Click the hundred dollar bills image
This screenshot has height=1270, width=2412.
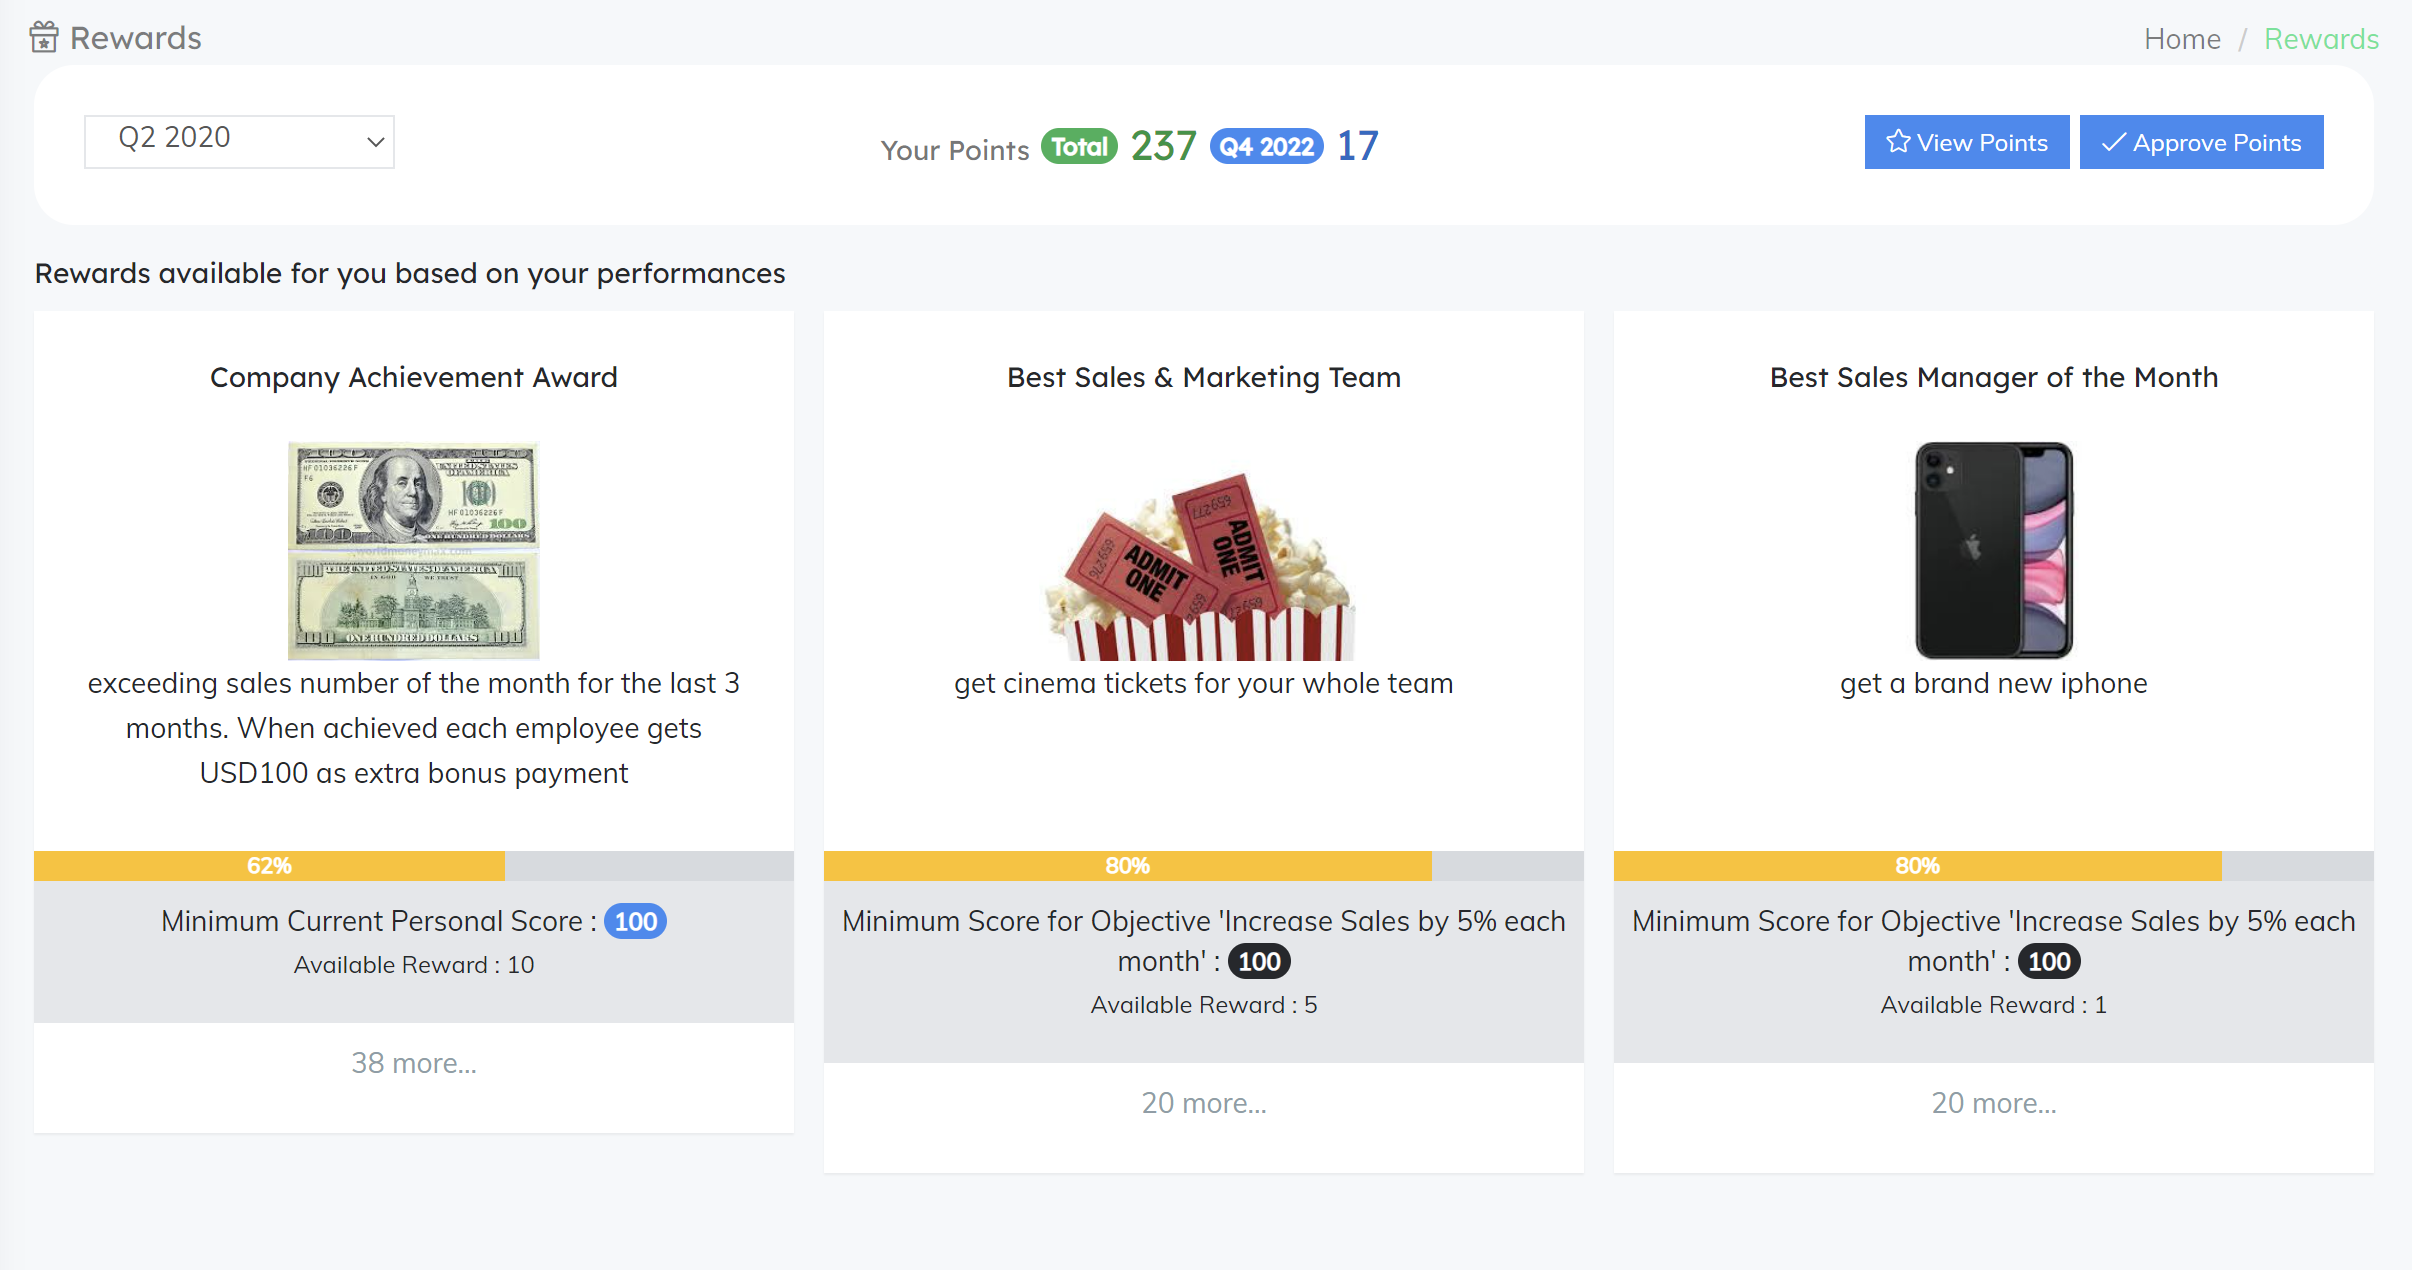413,550
